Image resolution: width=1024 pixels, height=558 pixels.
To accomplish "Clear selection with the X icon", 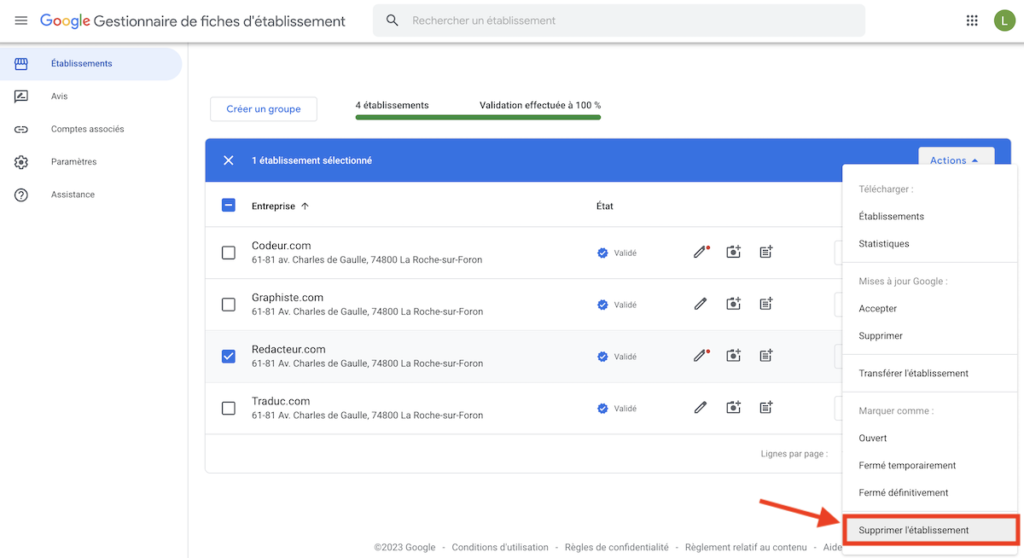I will click(228, 160).
